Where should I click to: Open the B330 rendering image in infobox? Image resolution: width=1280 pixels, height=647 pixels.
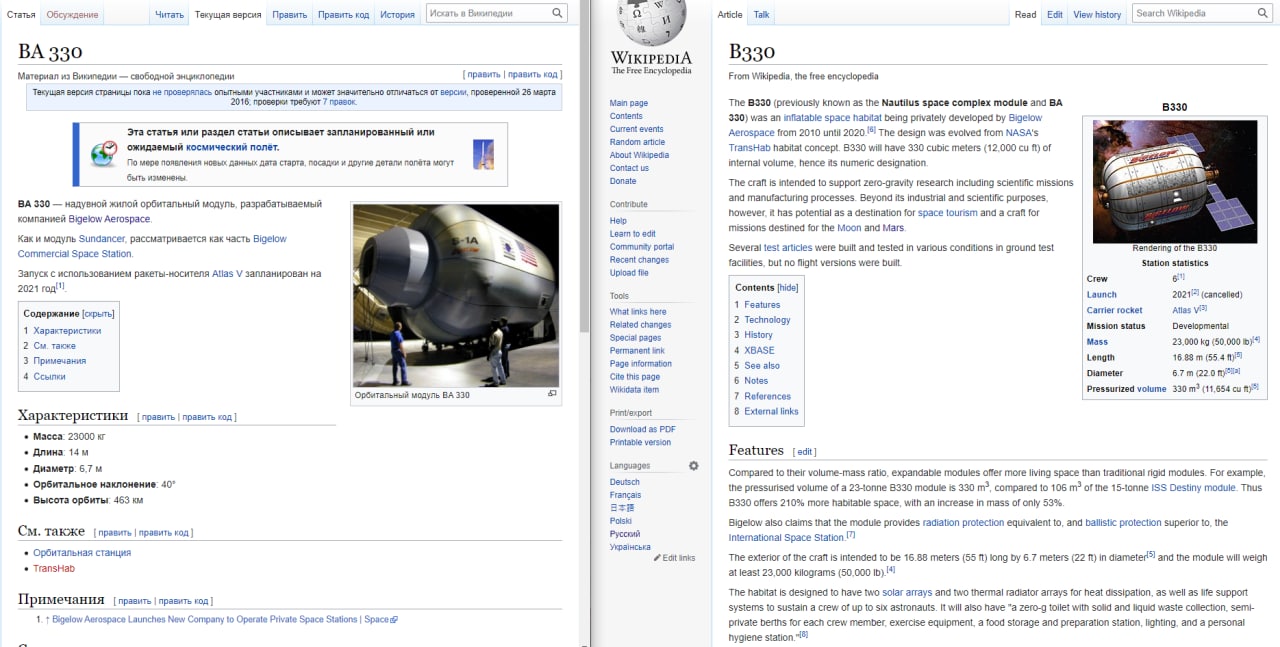coord(1175,181)
